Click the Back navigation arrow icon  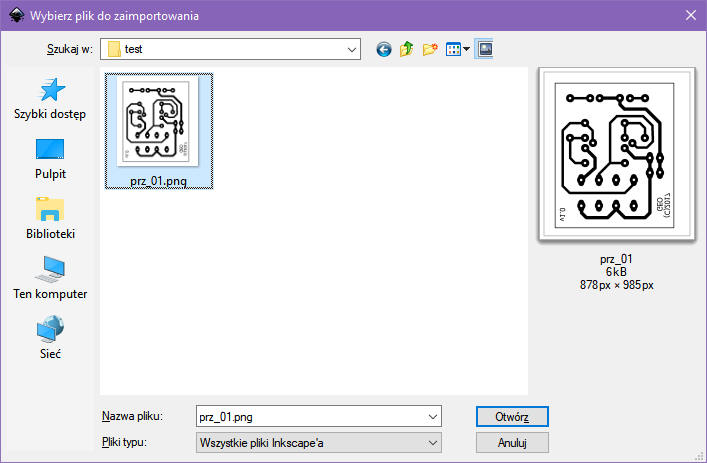pos(383,49)
